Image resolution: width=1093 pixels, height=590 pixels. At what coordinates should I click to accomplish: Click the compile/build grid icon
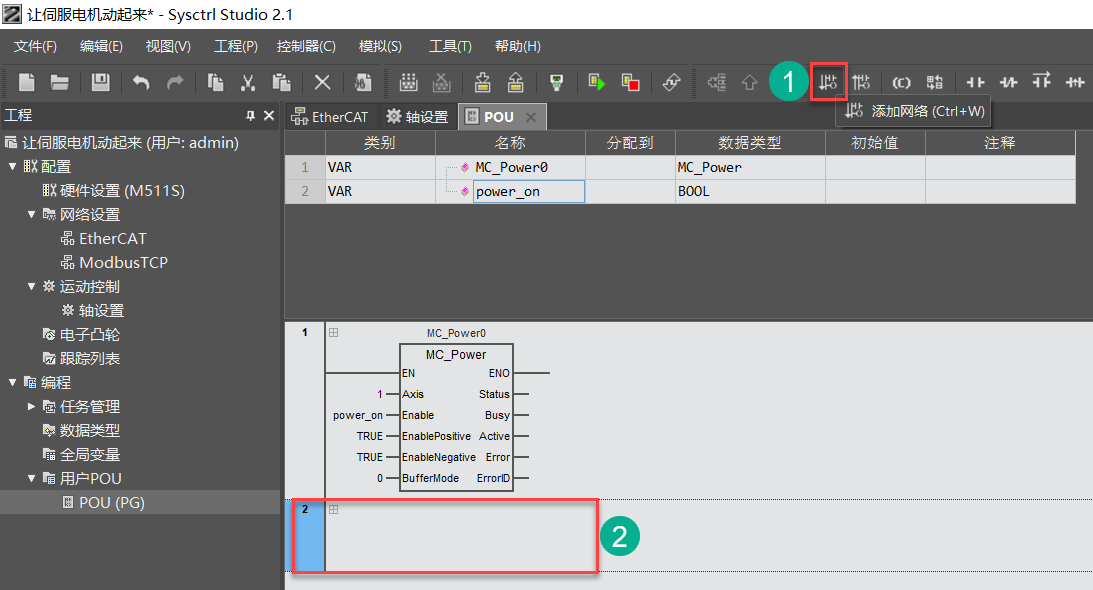[408, 82]
